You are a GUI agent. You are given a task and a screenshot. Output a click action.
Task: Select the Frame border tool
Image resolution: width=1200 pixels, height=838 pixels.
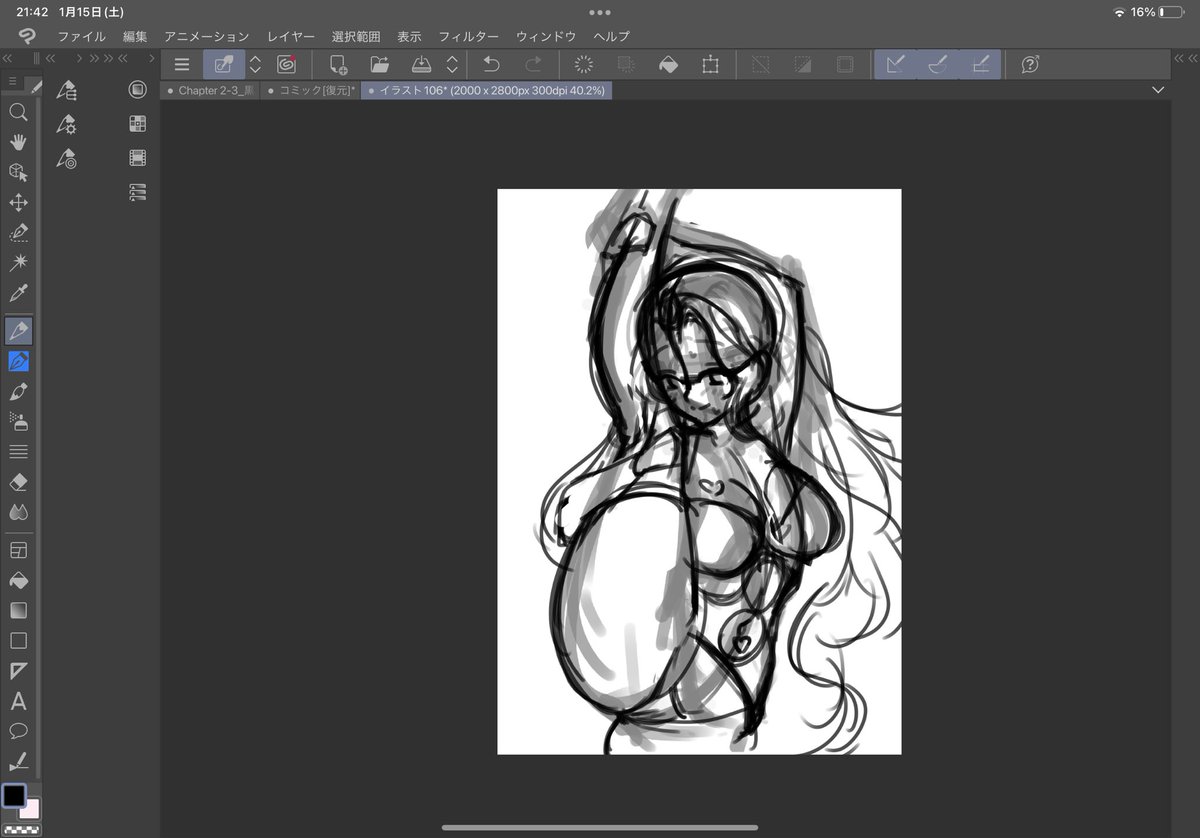[x=18, y=550]
